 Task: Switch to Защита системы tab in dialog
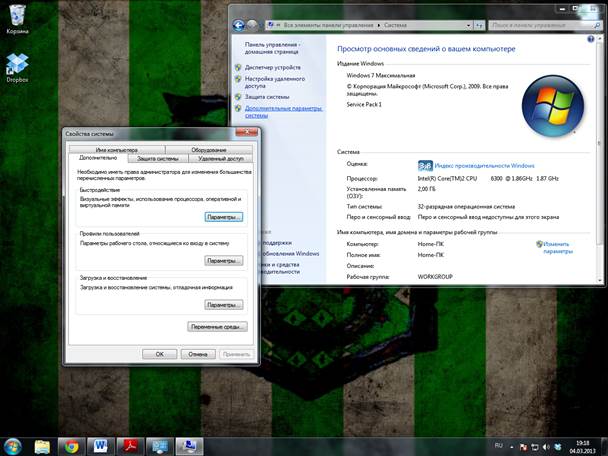pyautogui.click(x=157, y=159)
